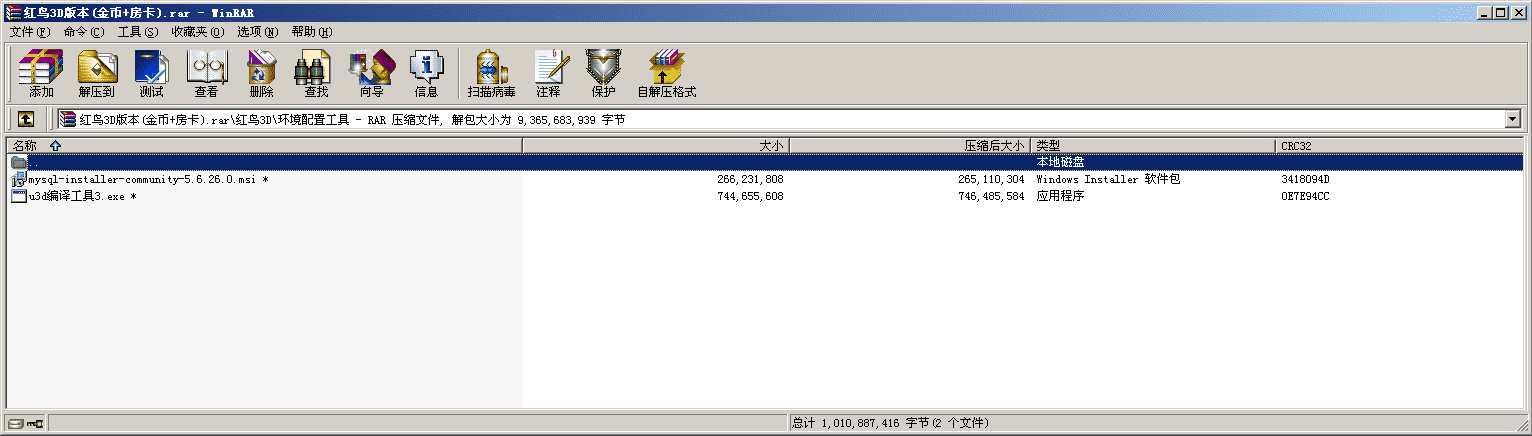1532x436 pixels.
Task: Expand the archive path dropdown arrow
Action: 1512,119
